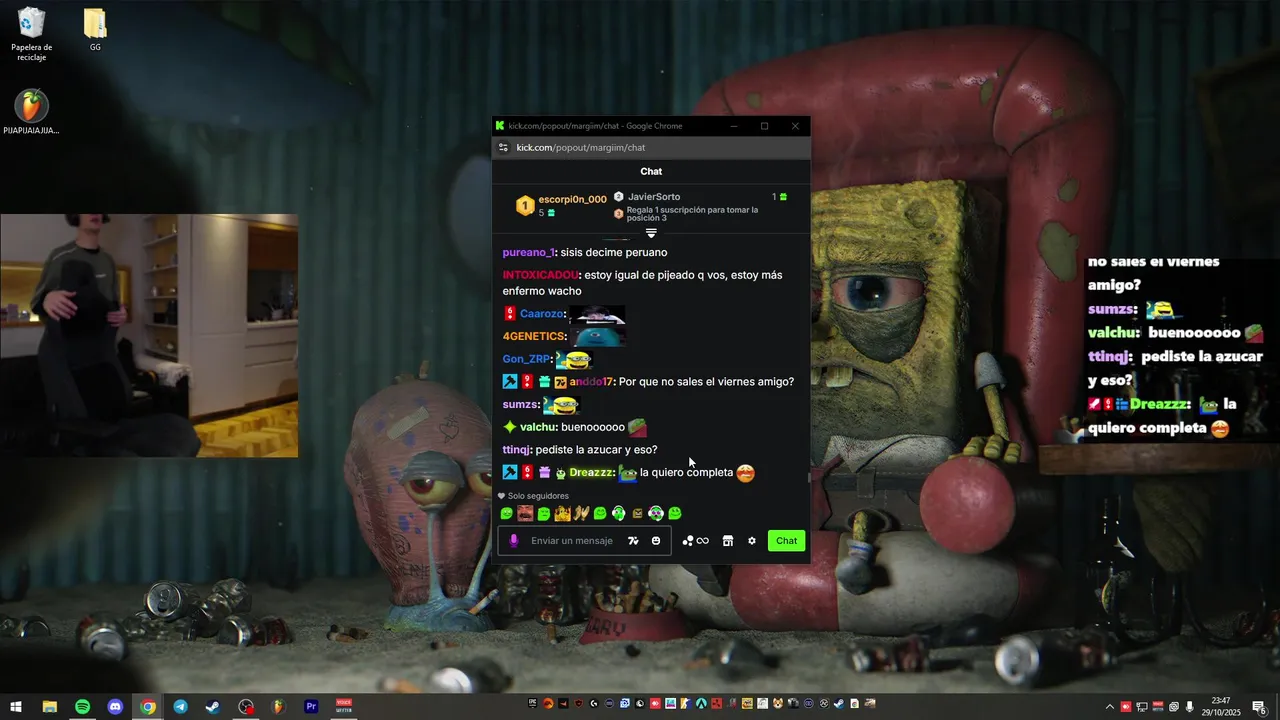Open the notification center icon
Image resolution: width=1280 pixels, height=720 pixels.
1259,707
